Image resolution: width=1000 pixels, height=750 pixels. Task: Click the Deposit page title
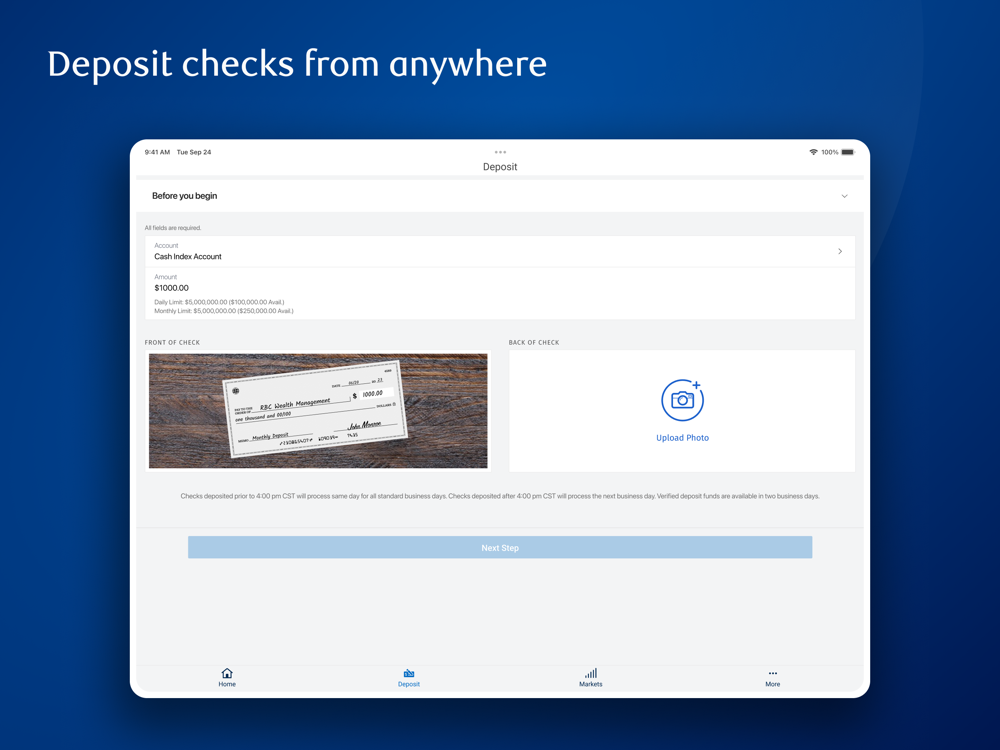(x=500, y=166)
